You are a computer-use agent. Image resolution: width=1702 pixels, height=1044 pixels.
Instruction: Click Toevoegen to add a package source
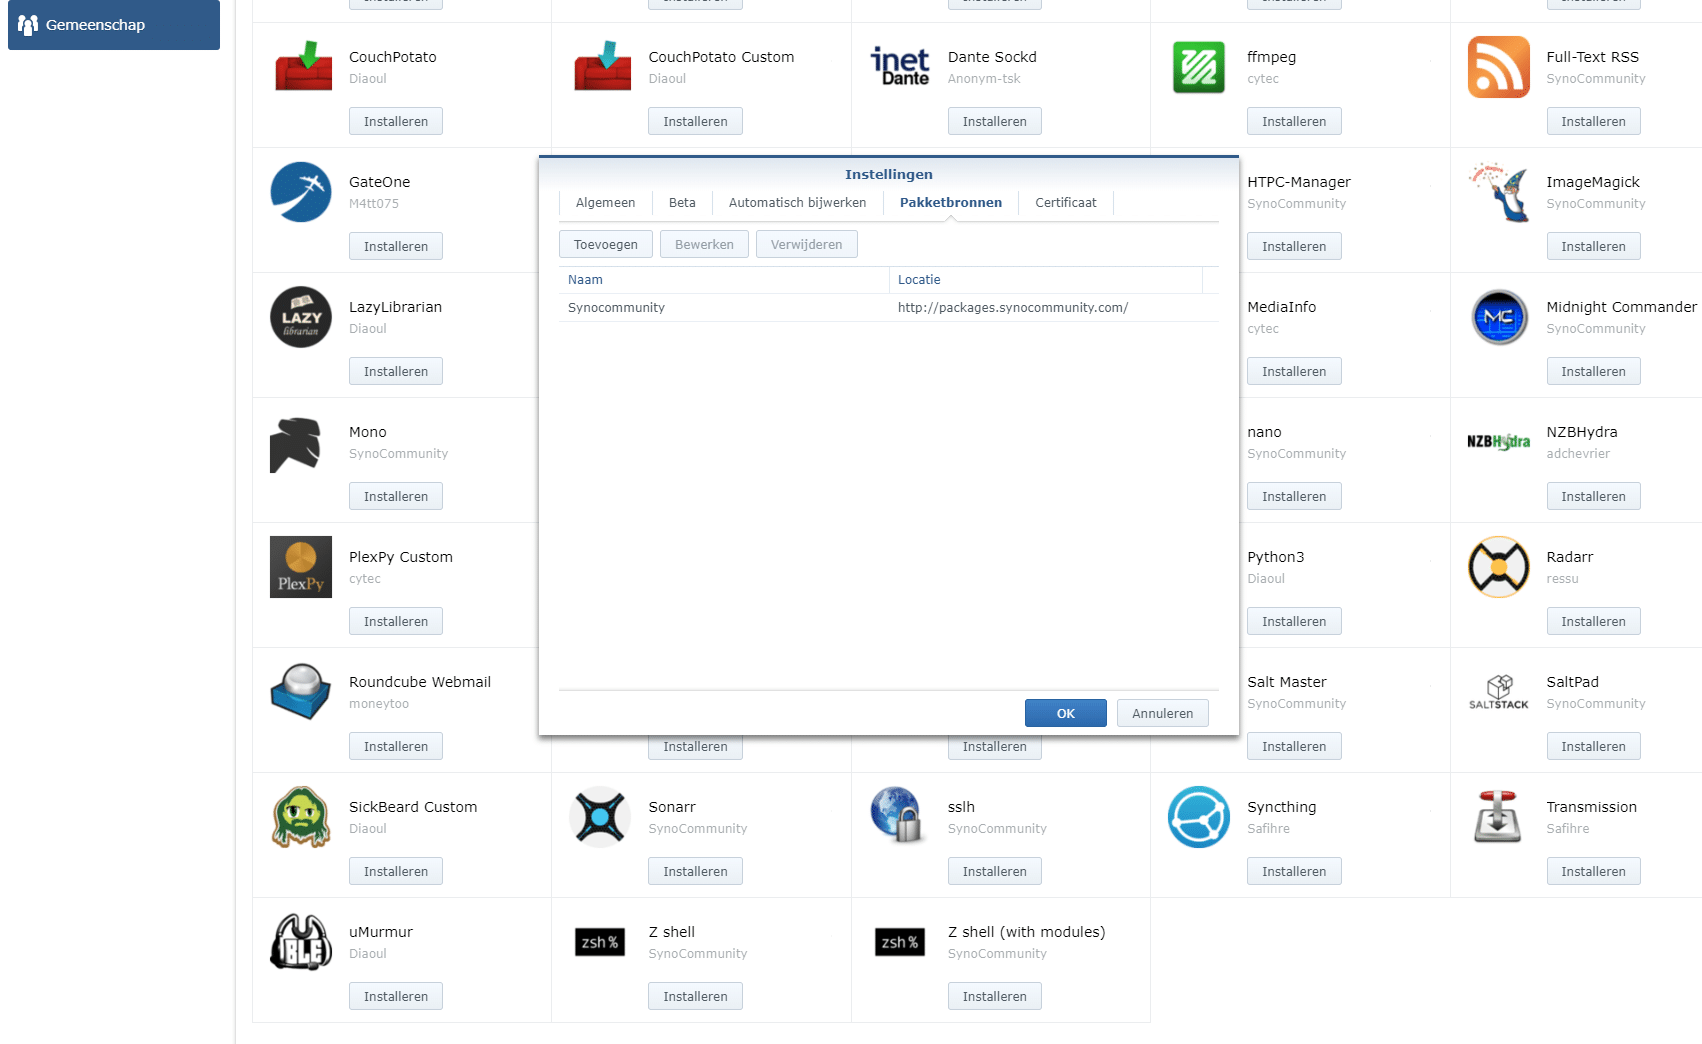[x=606, y=245]
